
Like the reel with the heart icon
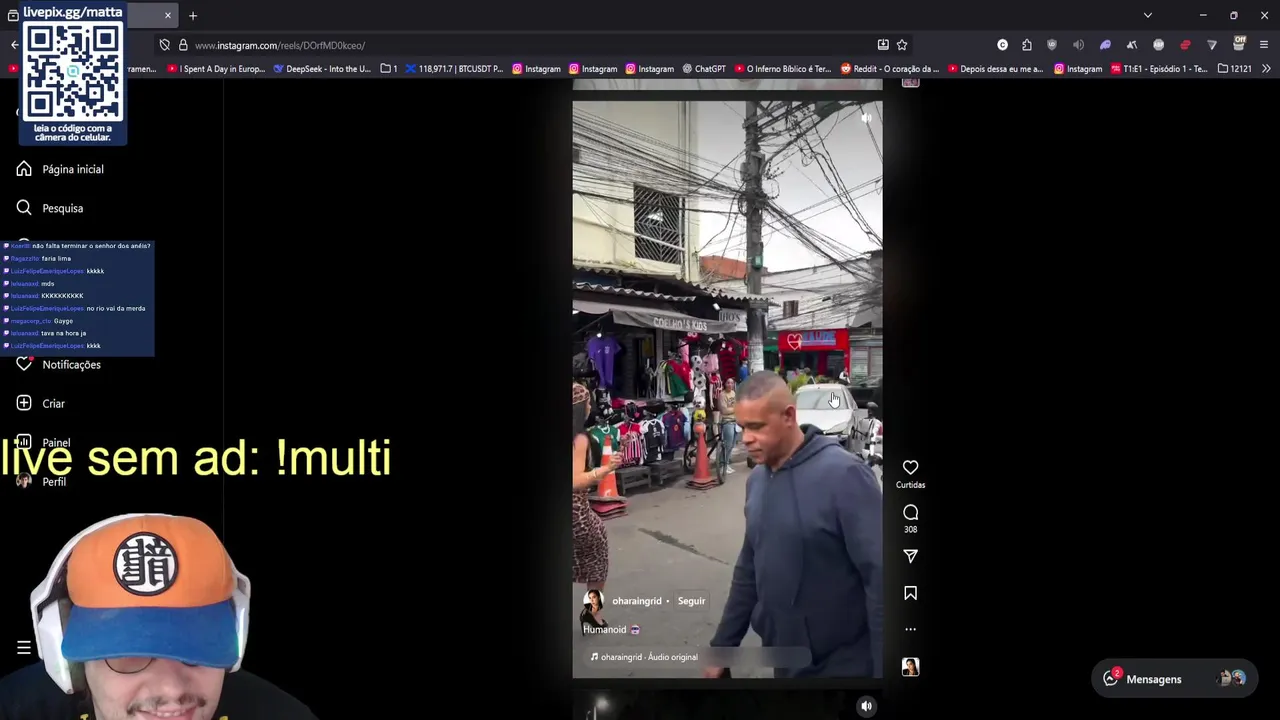910,467
